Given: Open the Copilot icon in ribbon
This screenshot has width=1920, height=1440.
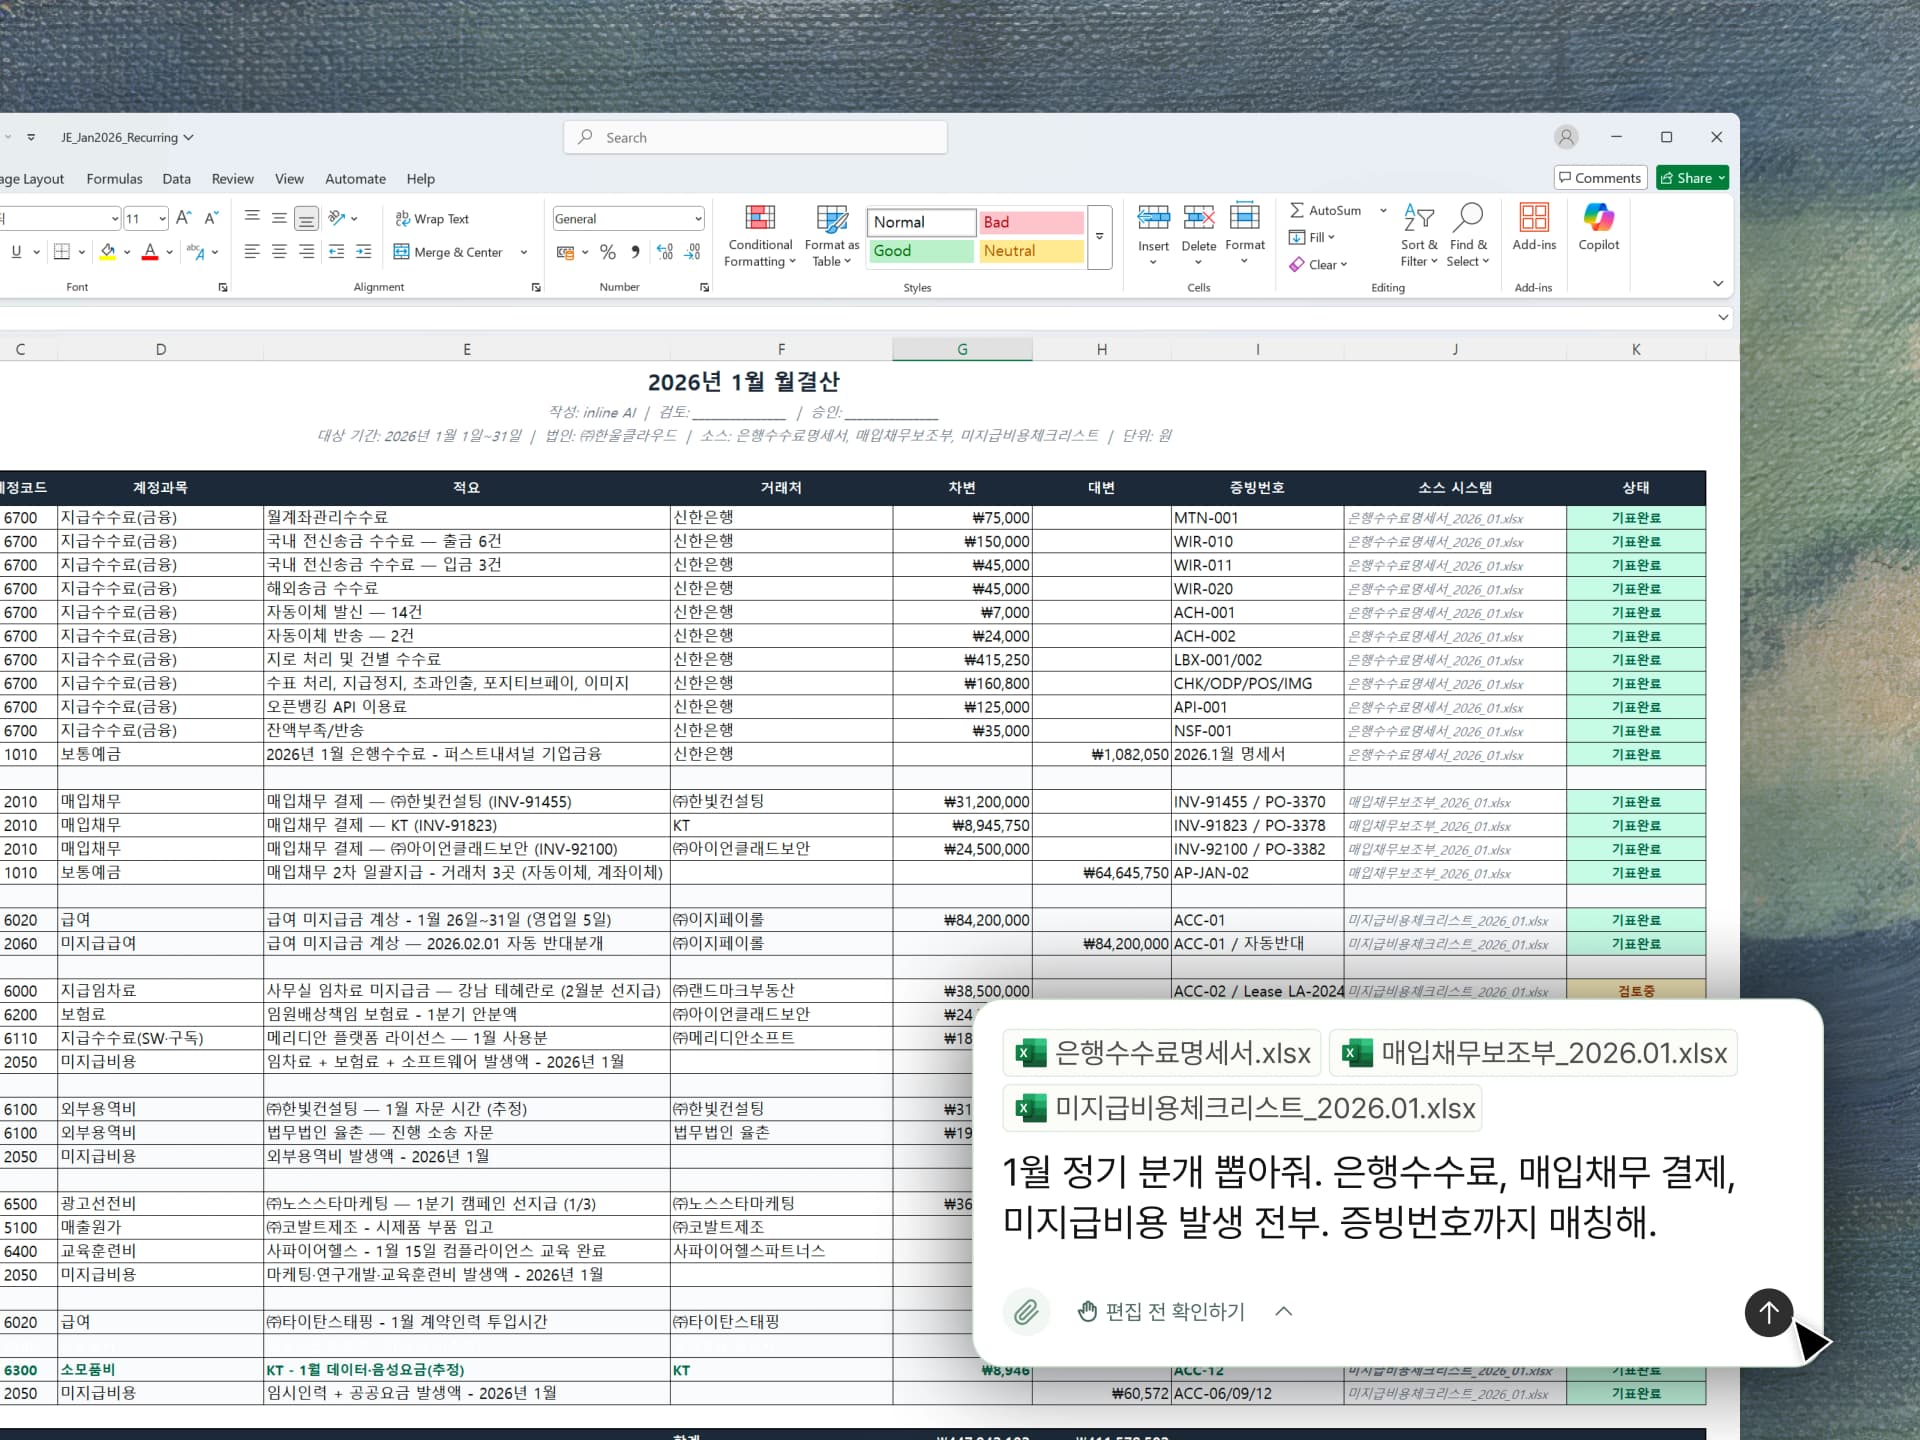Looking at the screenshot, I should [x=1598, y=218].
